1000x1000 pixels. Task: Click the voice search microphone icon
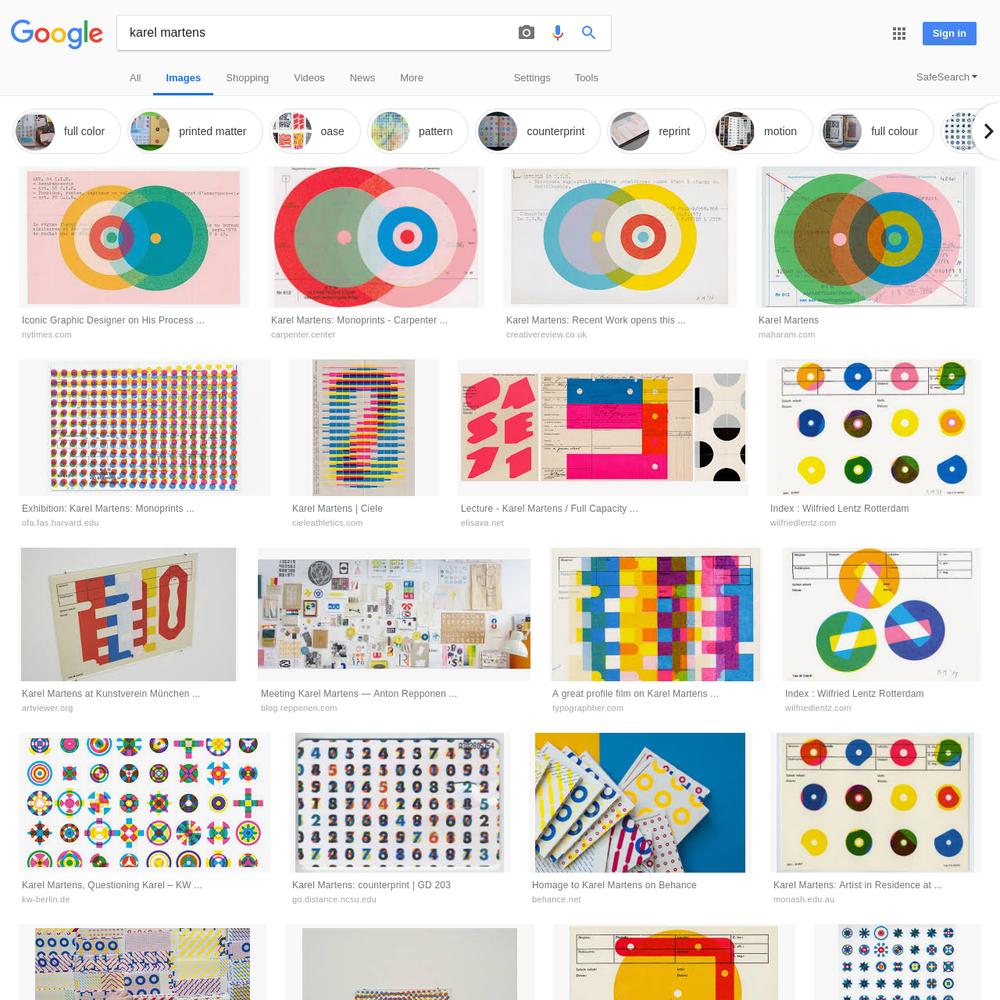click(557, 33)
